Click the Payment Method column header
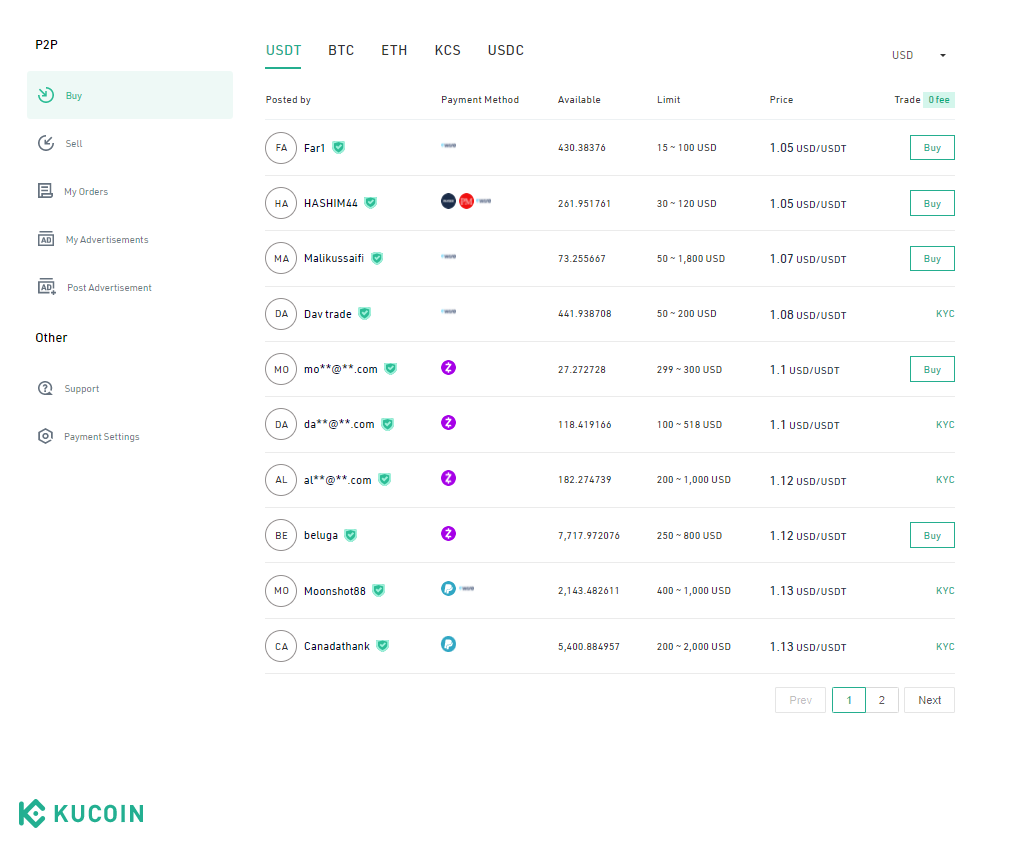 [480, 100]
